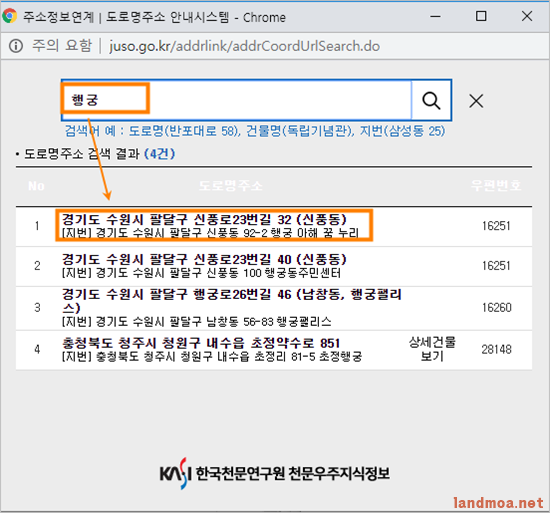Screen dimensions: 550x513
Task: Click postal code 16260
Action: (x=496, y=308)
